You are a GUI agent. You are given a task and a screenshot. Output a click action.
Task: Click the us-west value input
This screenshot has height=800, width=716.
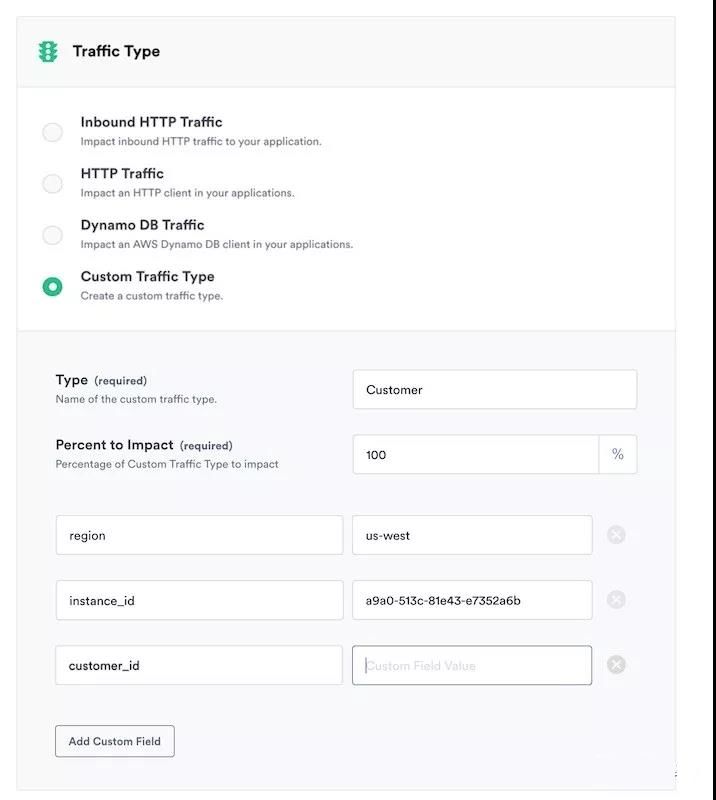click(472, 535)
